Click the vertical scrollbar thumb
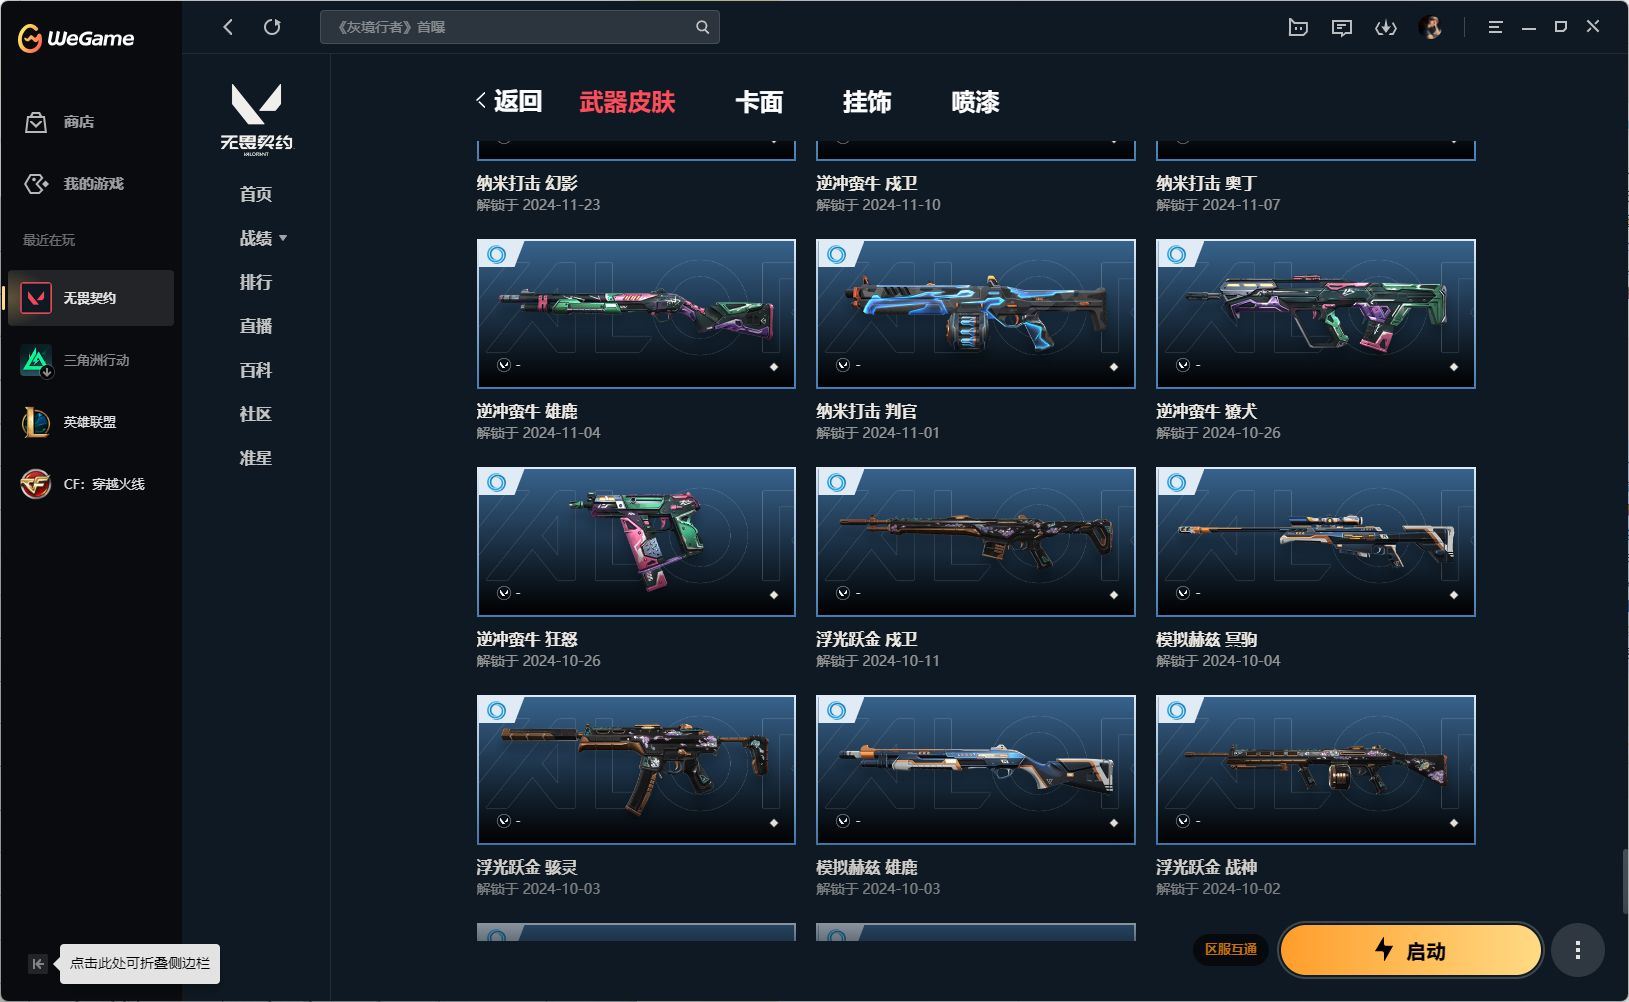This screenshot has width=1629, height=1002. pos(1623,880)
